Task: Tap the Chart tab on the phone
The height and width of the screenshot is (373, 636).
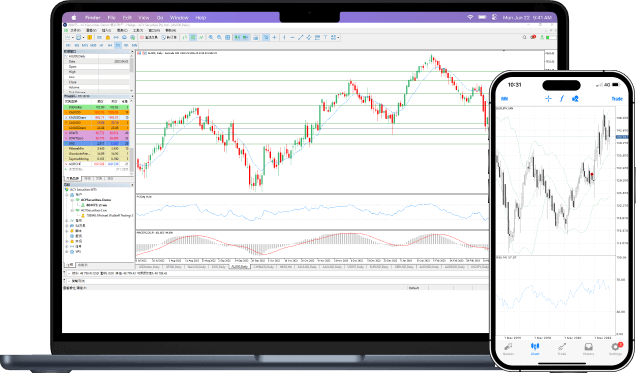Action: click(535, 349)
